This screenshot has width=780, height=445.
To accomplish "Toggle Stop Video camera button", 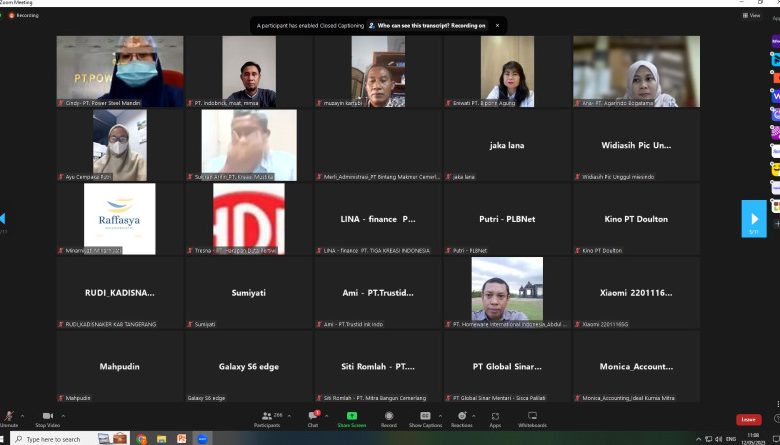I will [x=46, y=416].
